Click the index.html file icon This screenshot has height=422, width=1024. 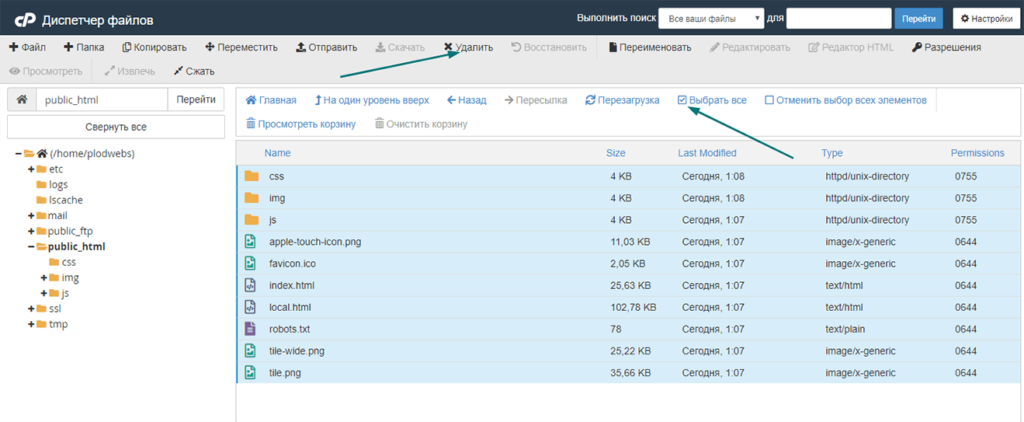tap(249, 285)
